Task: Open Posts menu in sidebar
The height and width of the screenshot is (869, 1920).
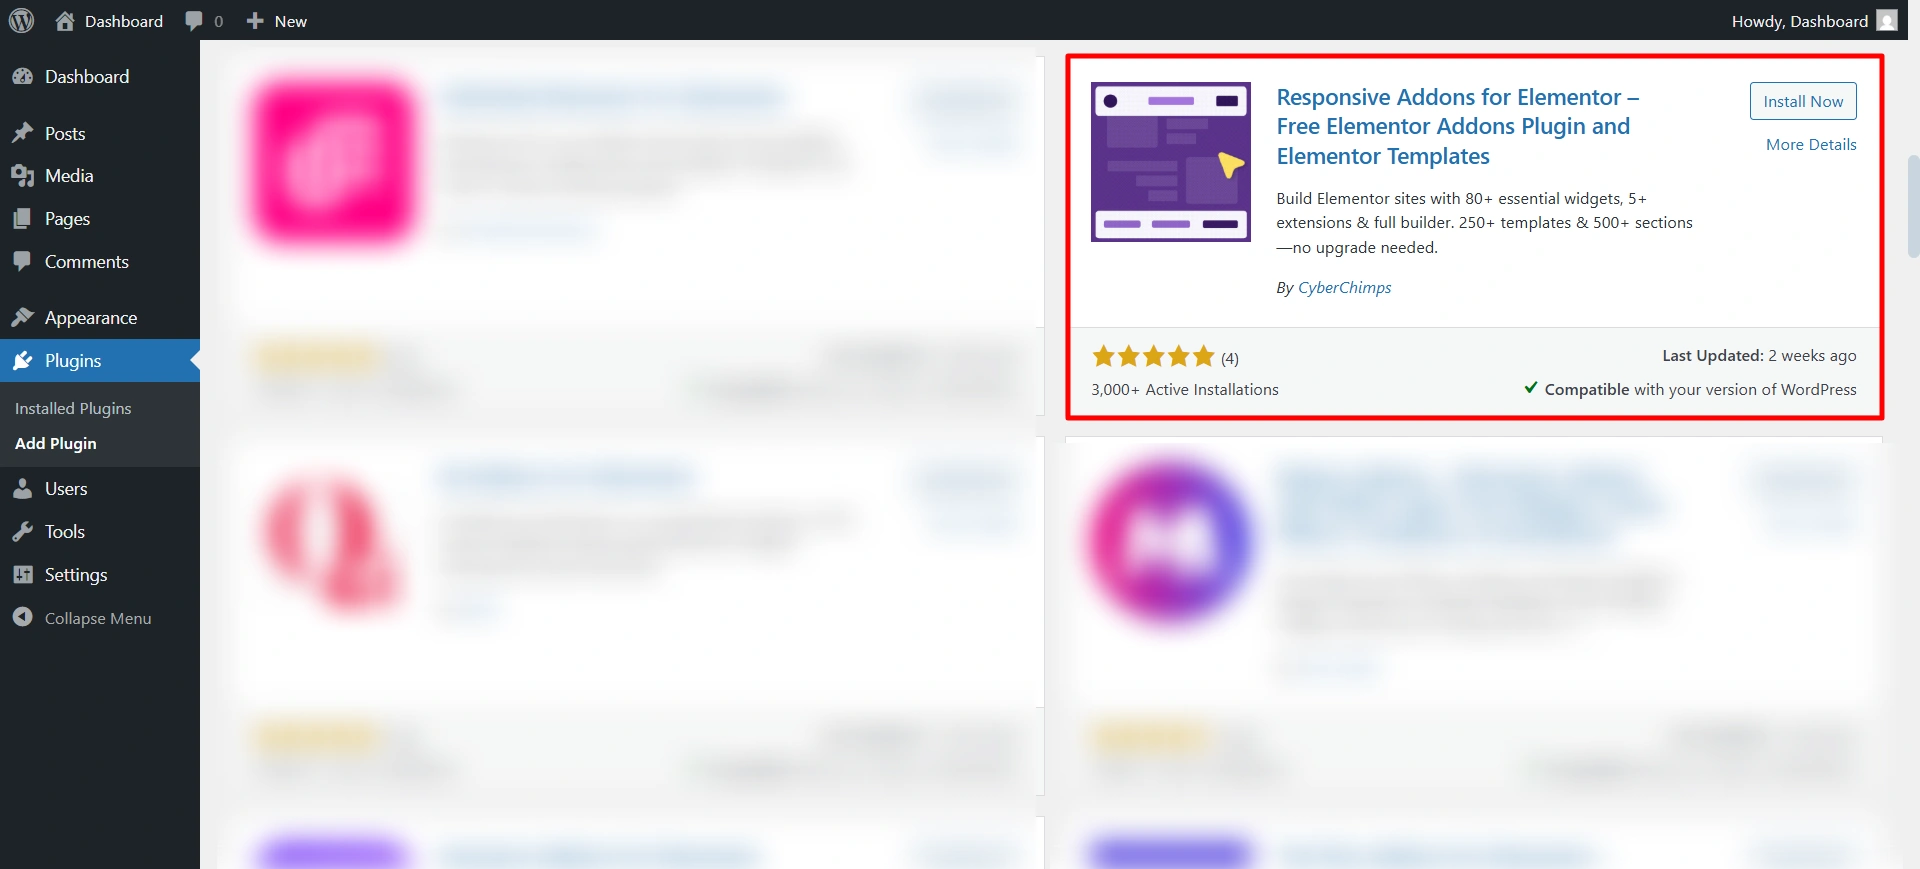Action: [x=65, y=134]
